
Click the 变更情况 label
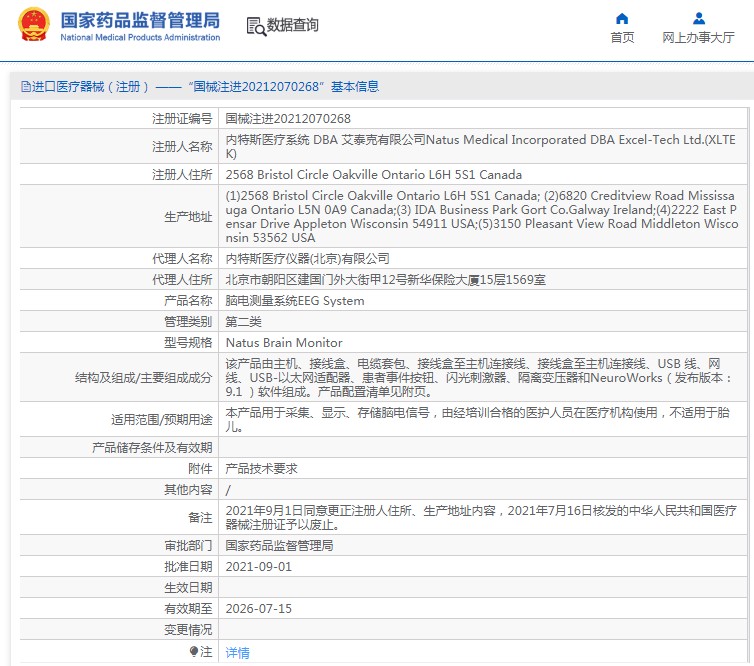click(188, 629)
